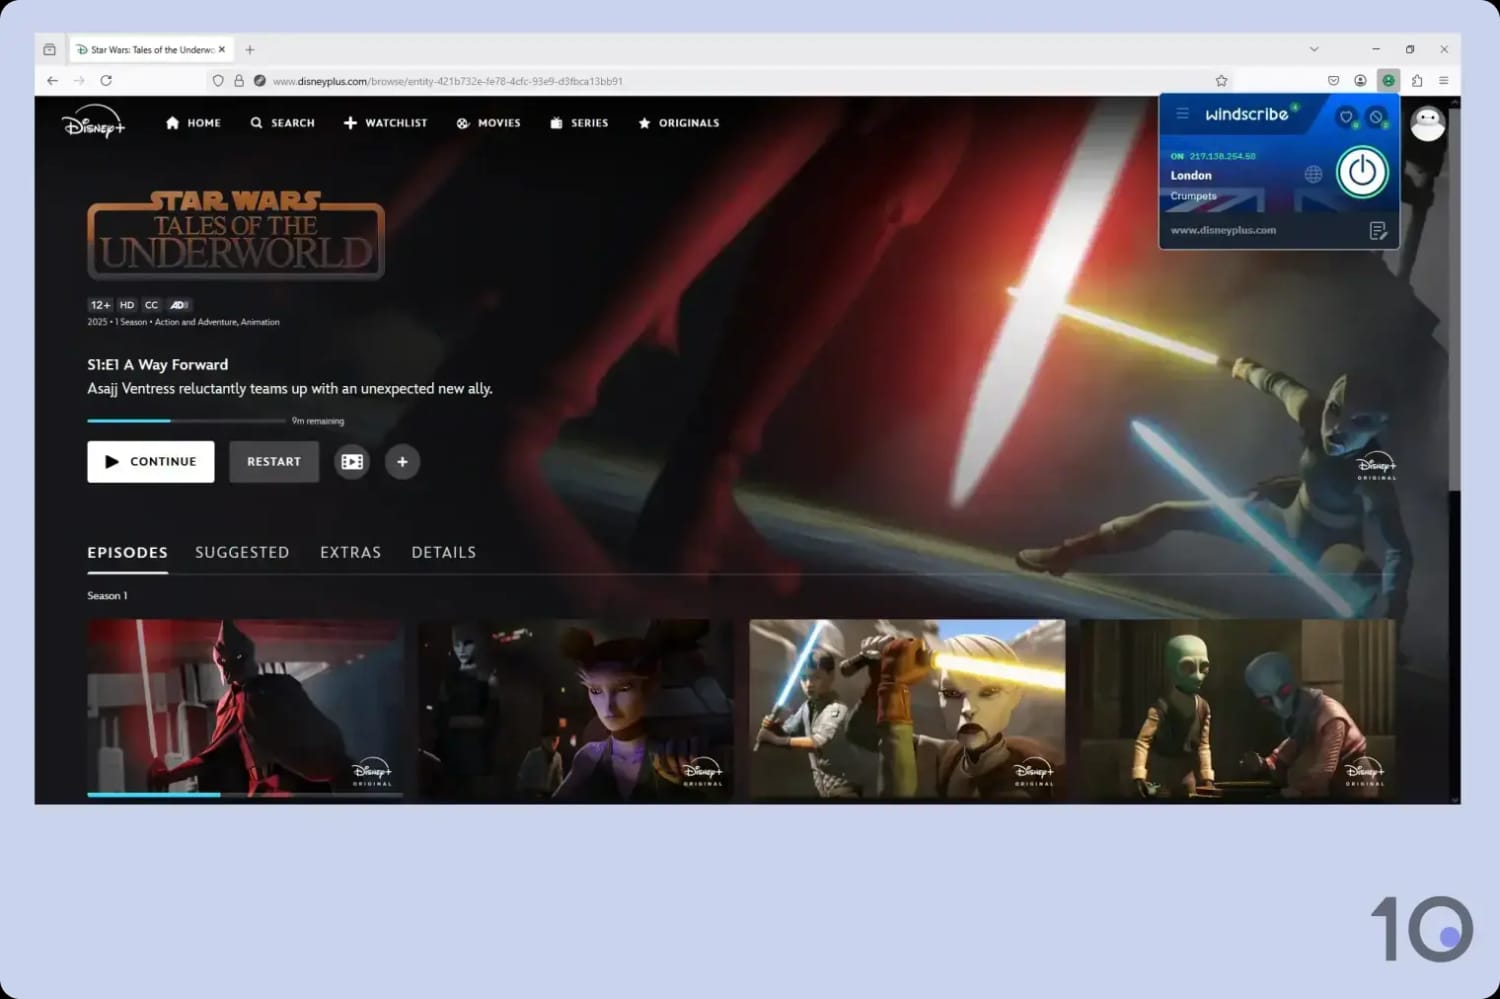Toggle the Windscribe favorites heart

(1346, 117)
